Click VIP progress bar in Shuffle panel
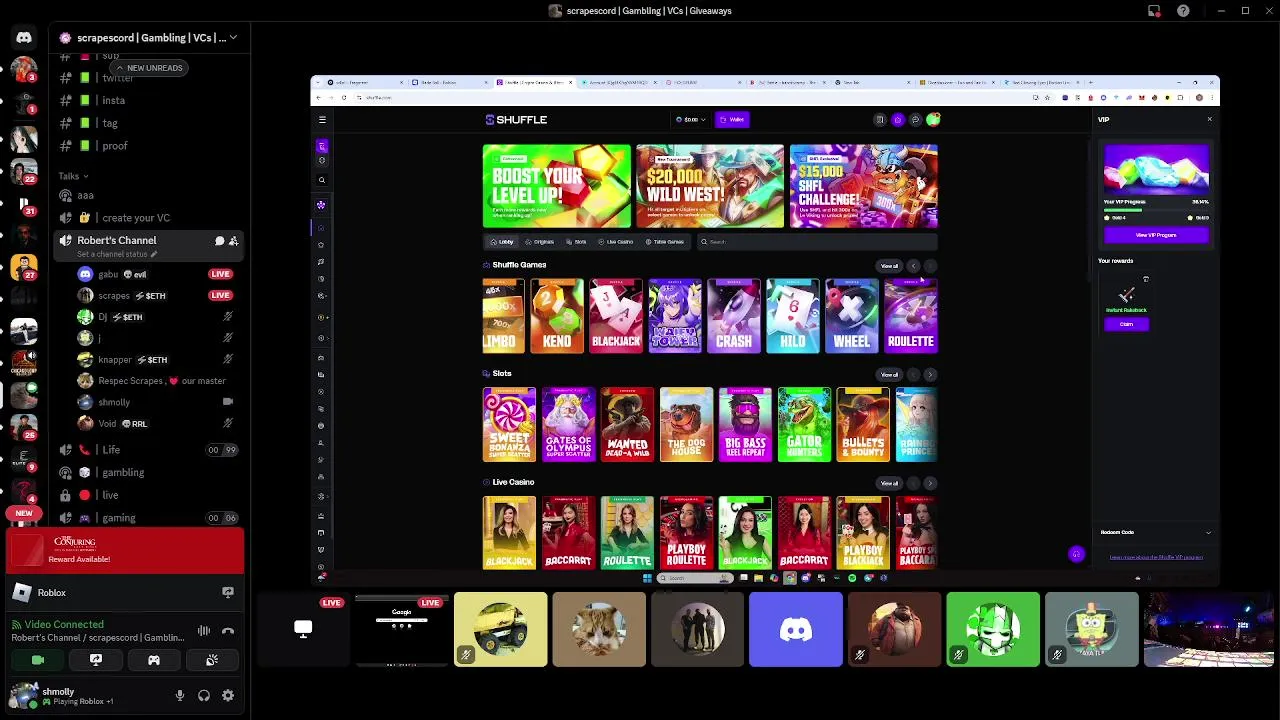The image size is (1280, 720). point(1156,210)
